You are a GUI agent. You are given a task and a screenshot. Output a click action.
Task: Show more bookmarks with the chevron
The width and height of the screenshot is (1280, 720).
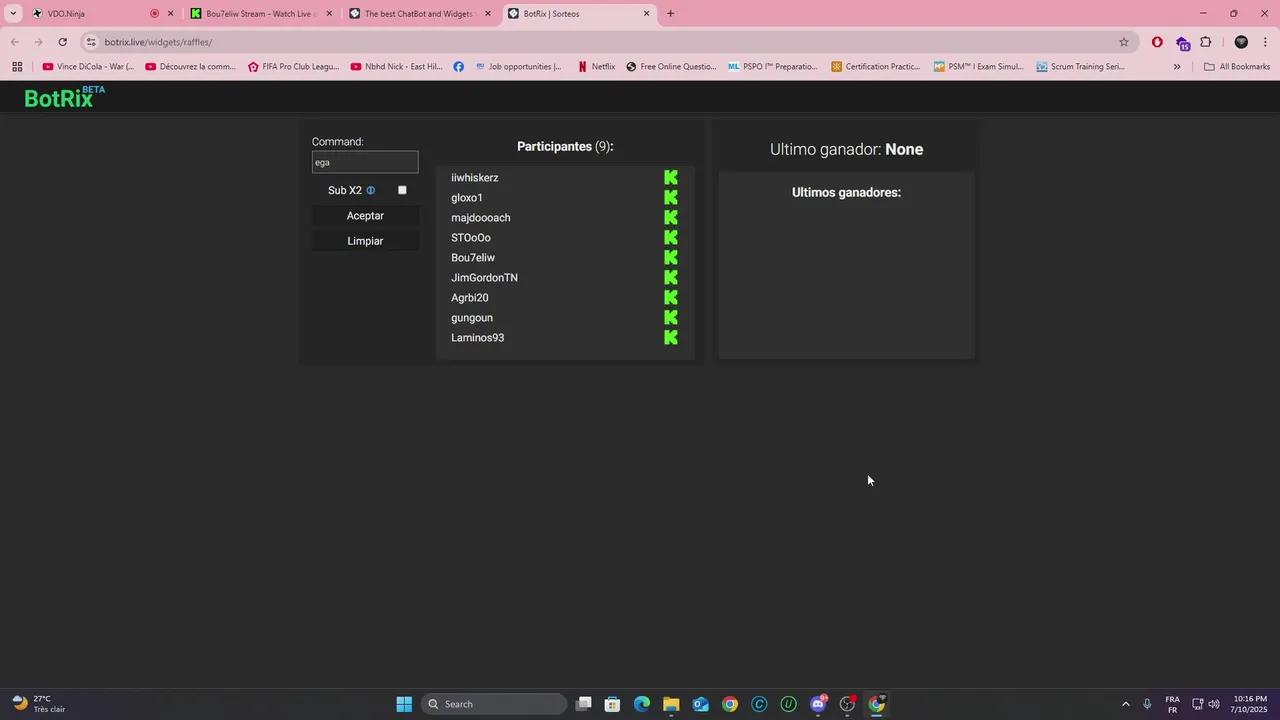[x=1177, y=67]
